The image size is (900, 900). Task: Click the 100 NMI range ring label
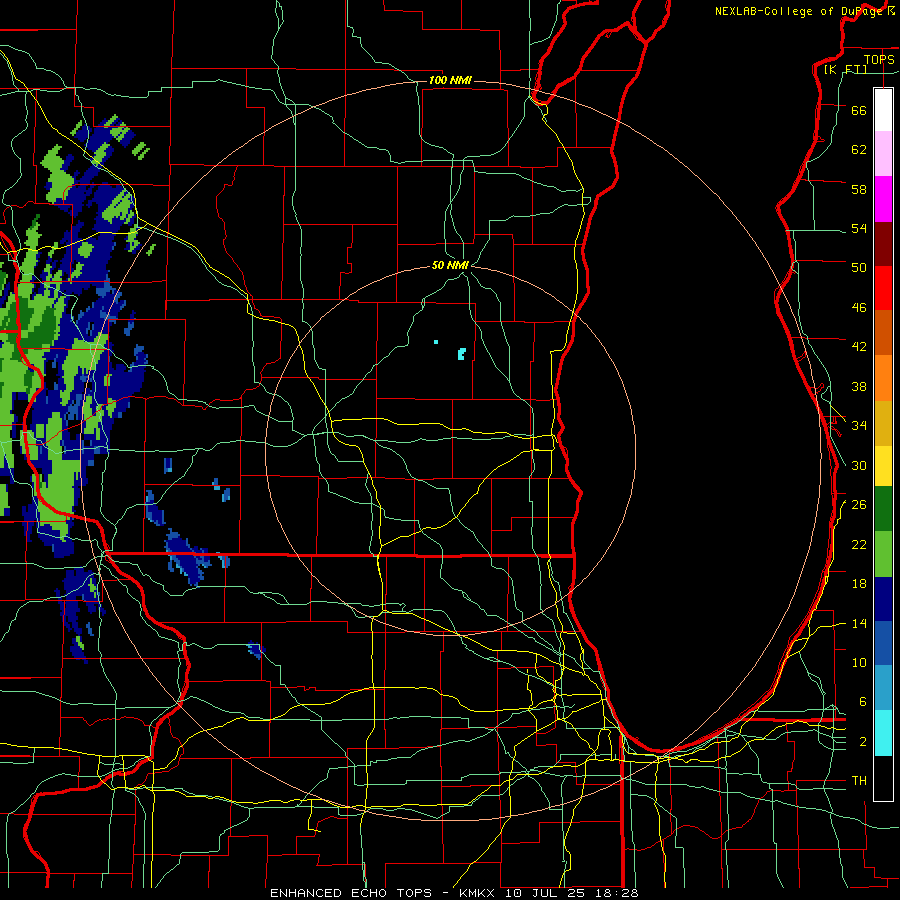coord(450,80)
